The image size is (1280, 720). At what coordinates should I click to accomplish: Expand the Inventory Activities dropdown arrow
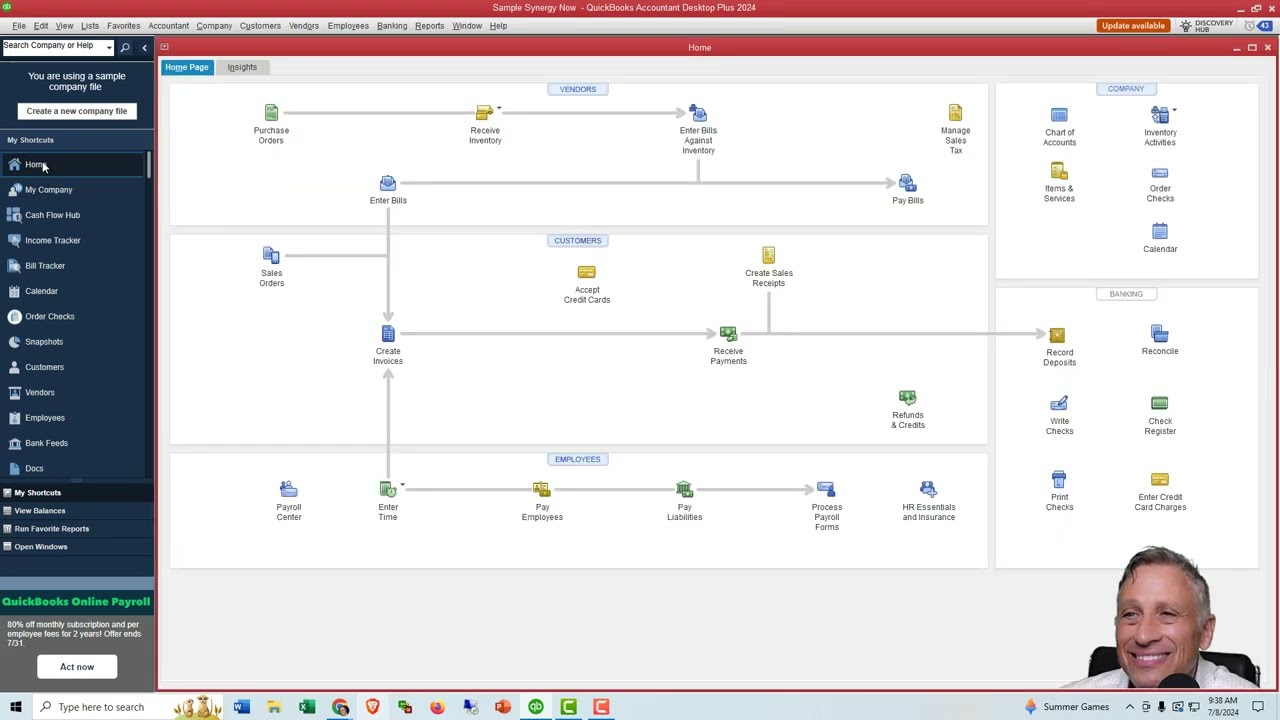pyautogui.click(x=1174, y=110)
